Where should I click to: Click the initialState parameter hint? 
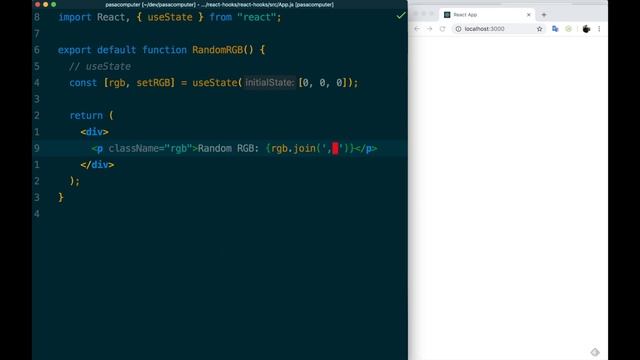point(269,83)
